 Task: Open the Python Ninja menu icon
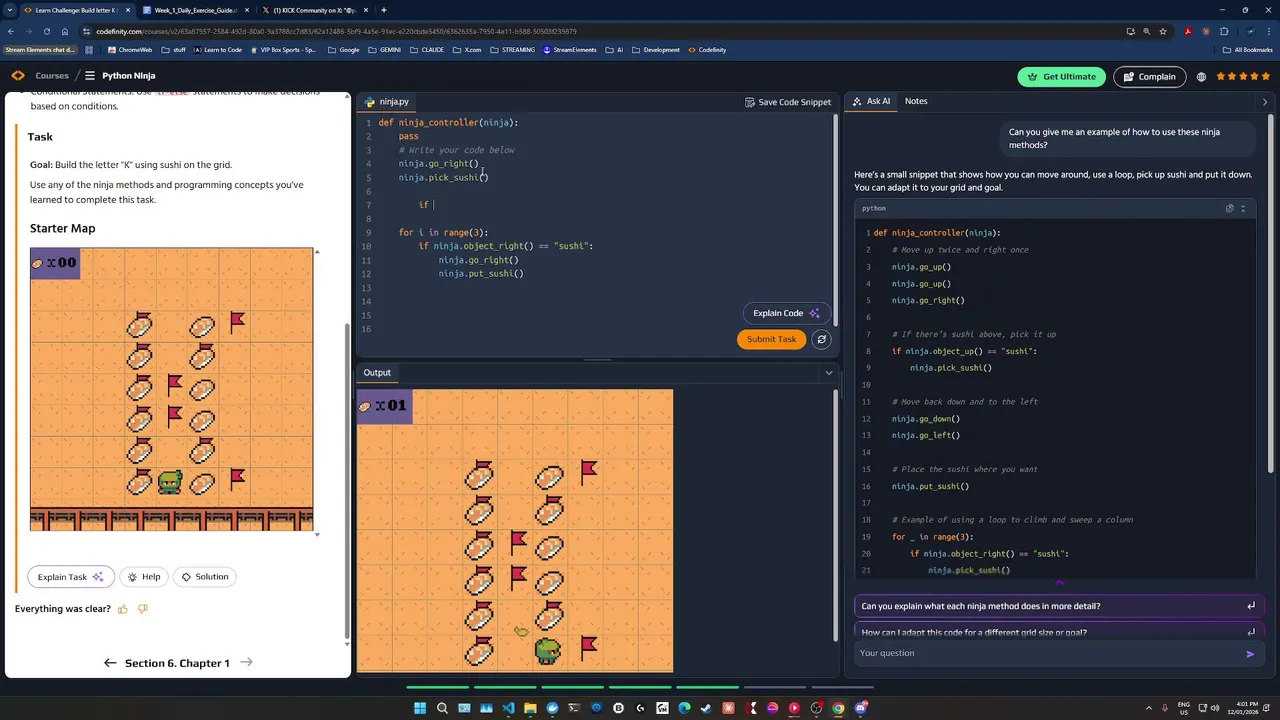coord(90,76)
